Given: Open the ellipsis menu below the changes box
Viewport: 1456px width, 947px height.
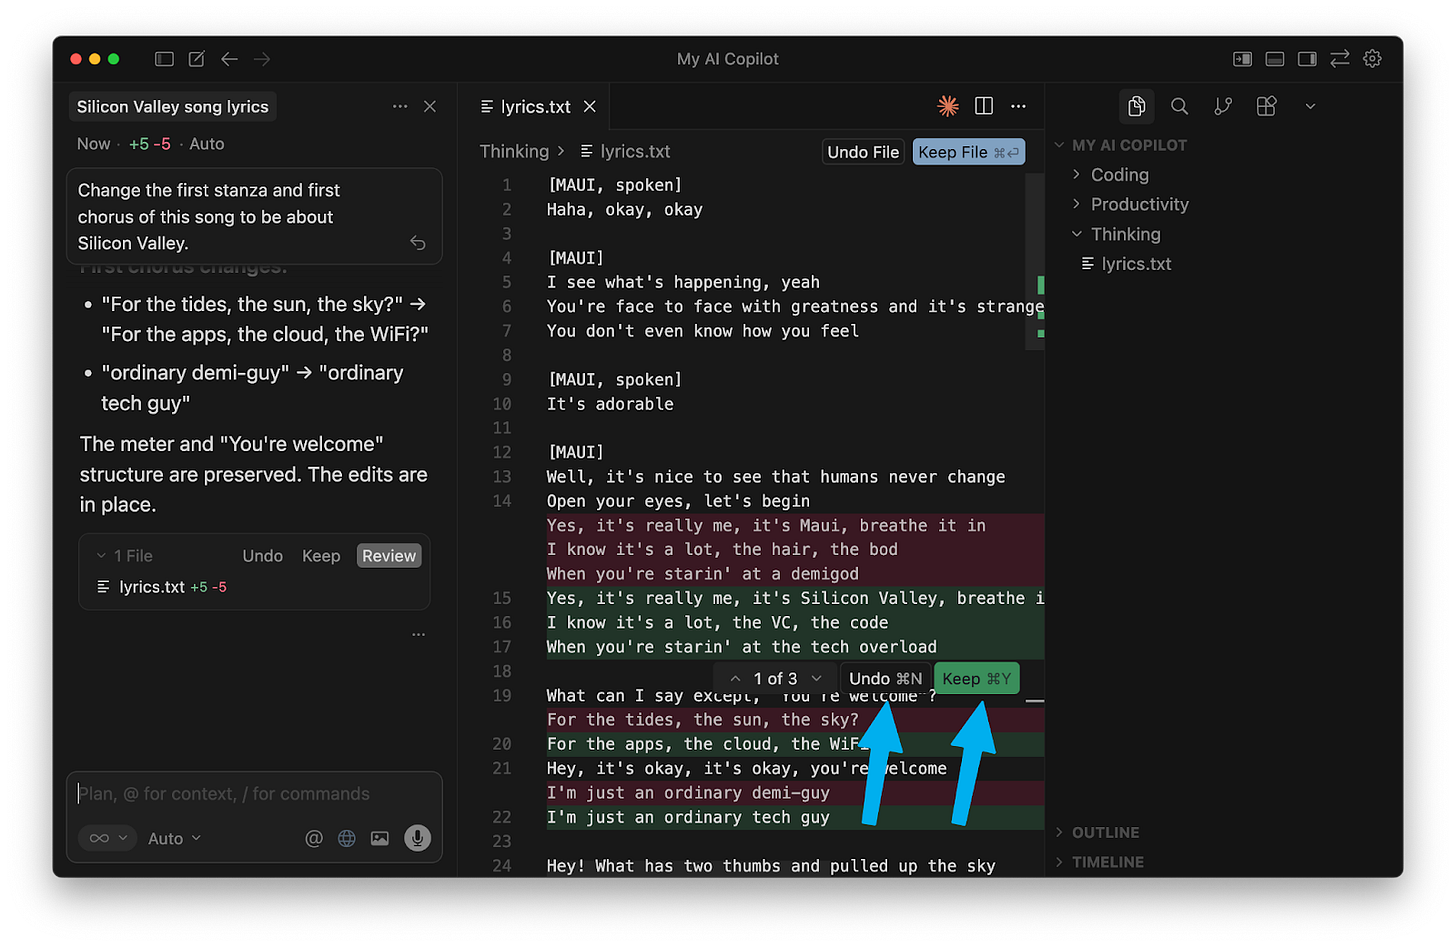Looking at the screenshot, I should pyautogui.click(x=418, y=634).
